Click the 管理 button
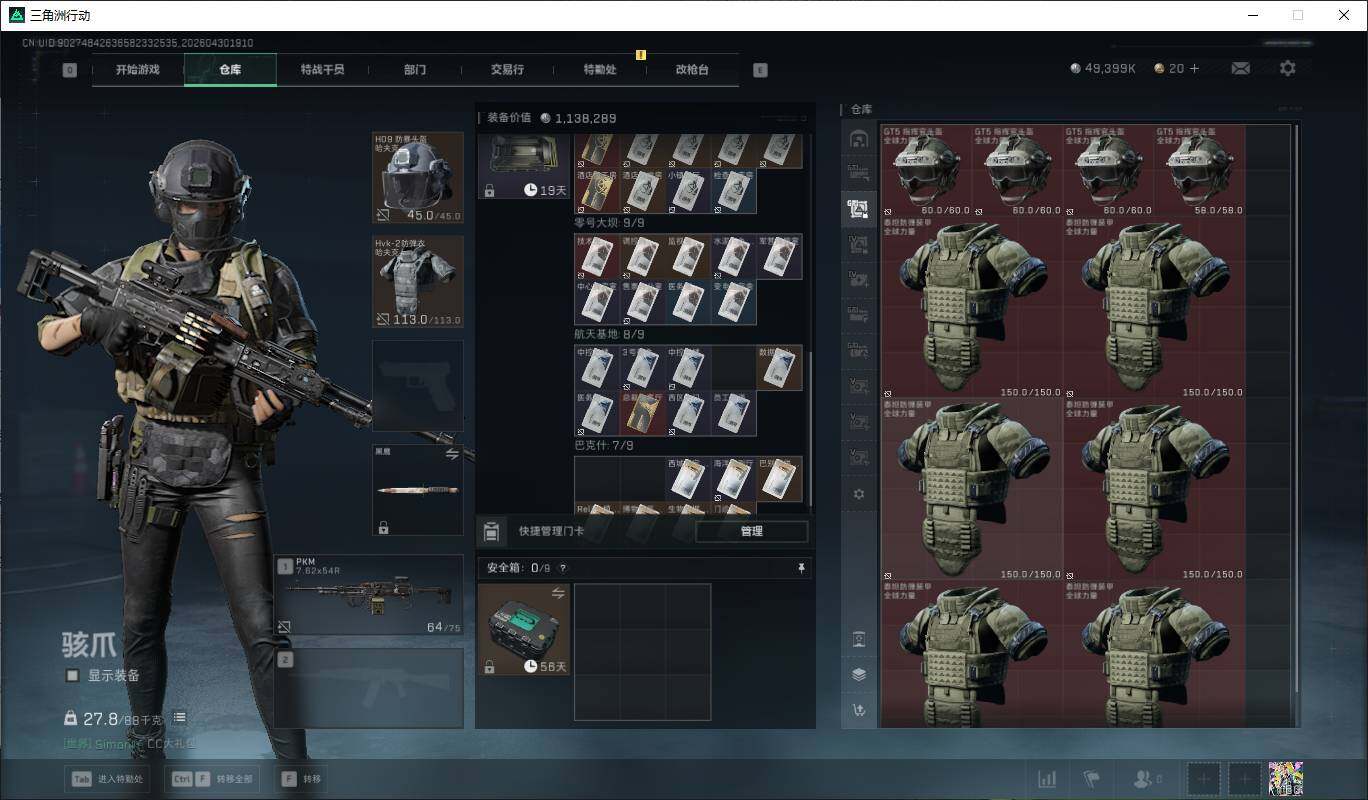The width and height of the screenshot is (1368, 800). point(751,531)
